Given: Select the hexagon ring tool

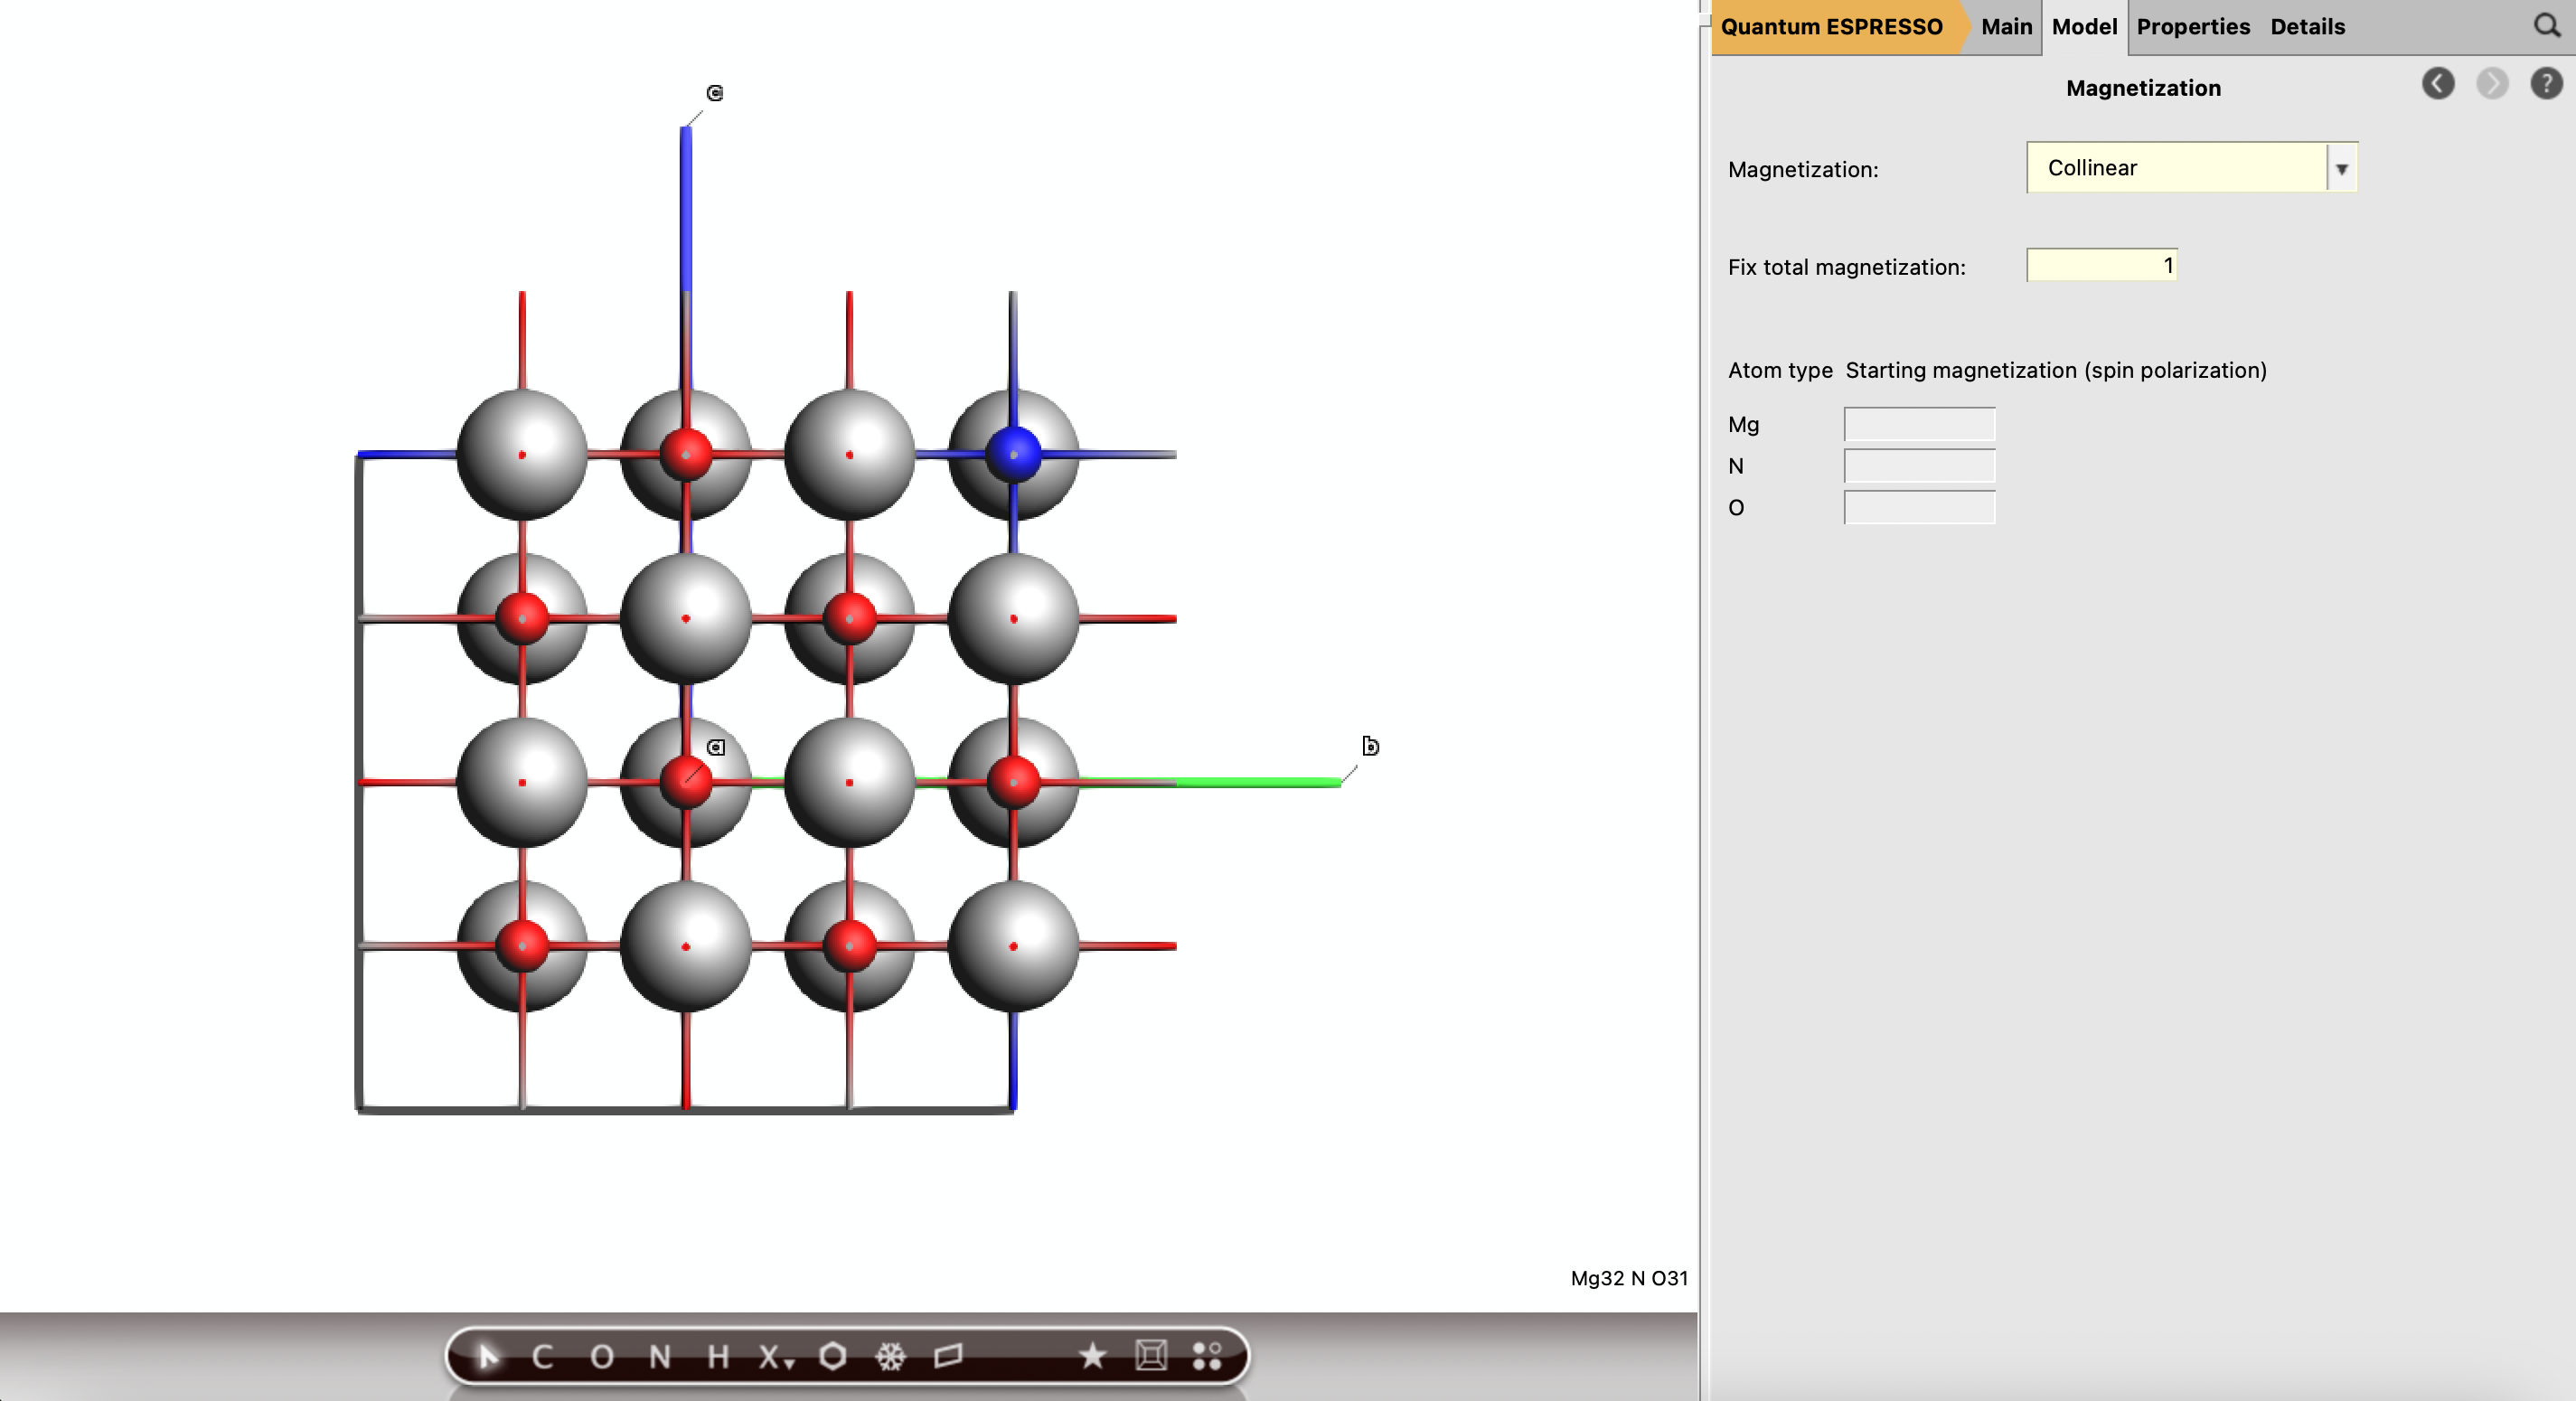Looking at the screenshot, I should click(832, 1356).
